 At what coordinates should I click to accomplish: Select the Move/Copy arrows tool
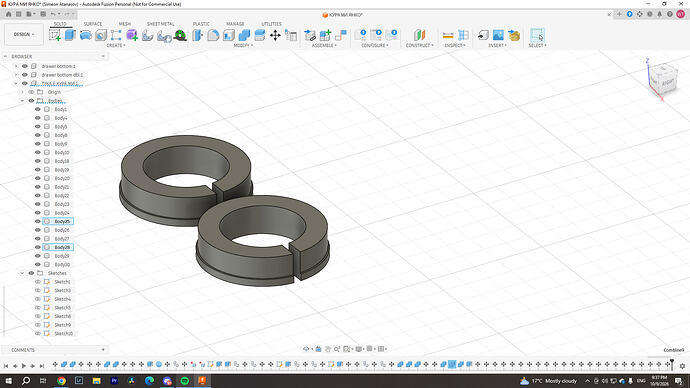pyautogui.click(x=275, y=35)
